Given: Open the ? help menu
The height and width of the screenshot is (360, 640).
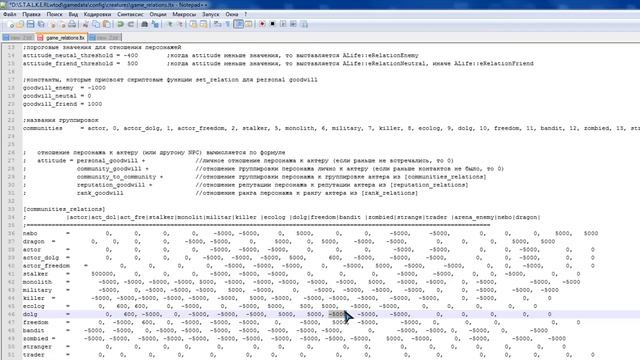Looking at the screenshot, I should [x=246, y=14].
